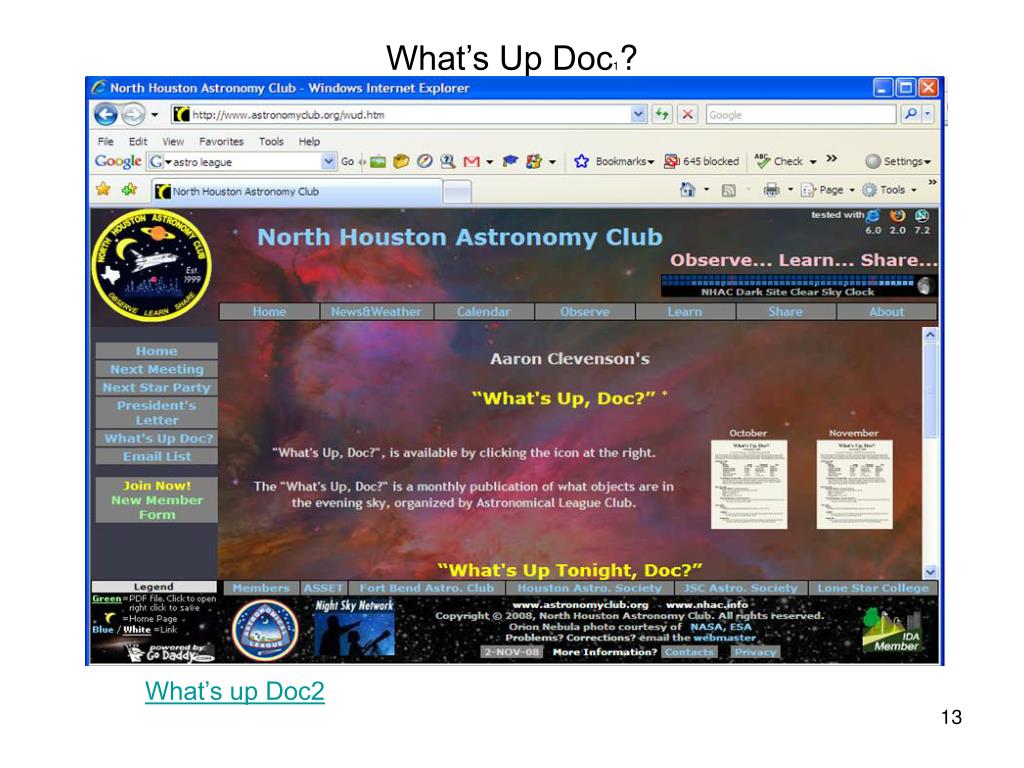Image resolution: width=1024 pixels, height=768 pixels.
Task: Click President's Letter sidebar link
Action: pyautogui.click(x=156, y=413)
